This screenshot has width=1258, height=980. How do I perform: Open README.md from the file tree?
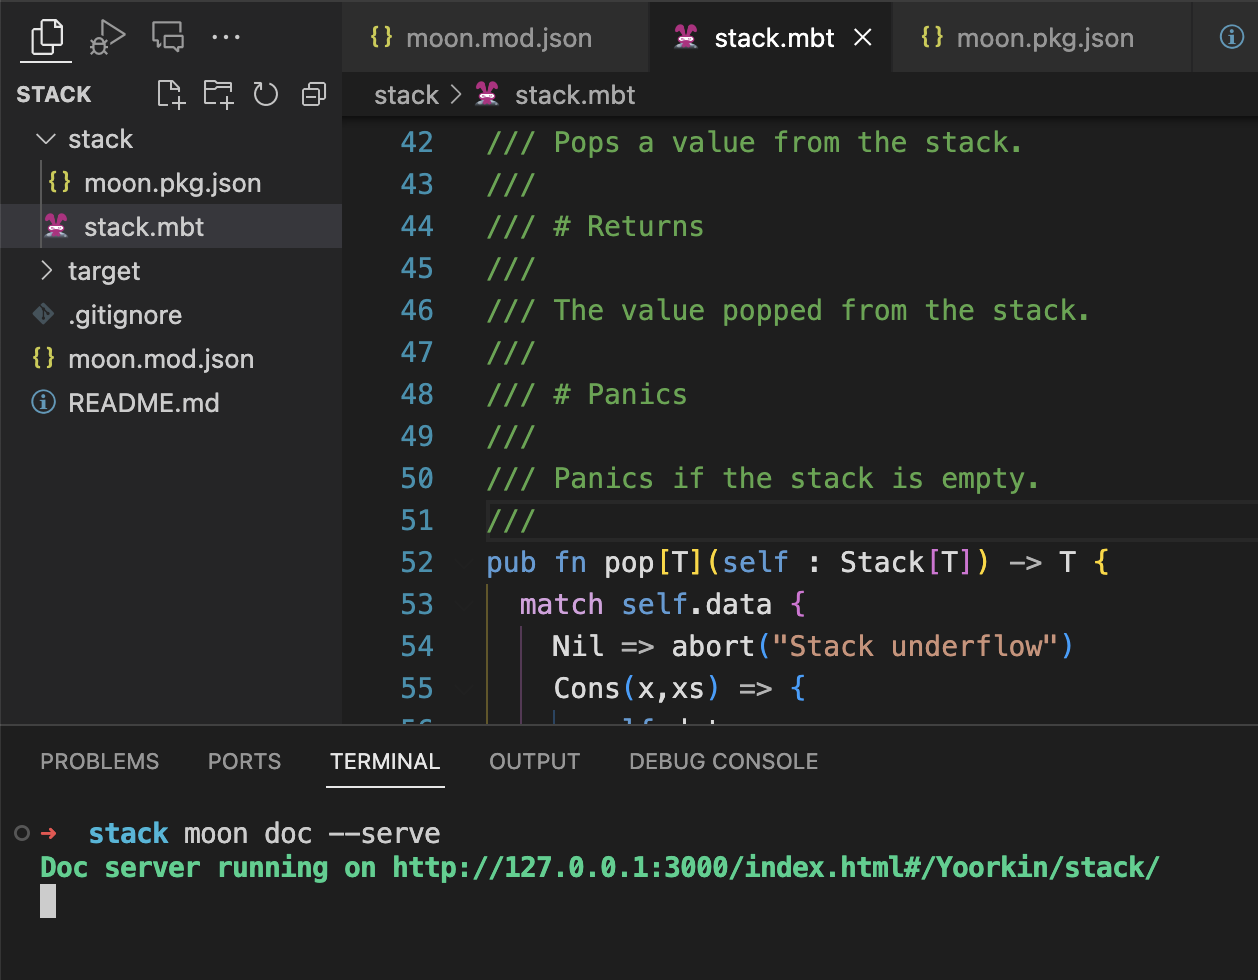(143, 403)
